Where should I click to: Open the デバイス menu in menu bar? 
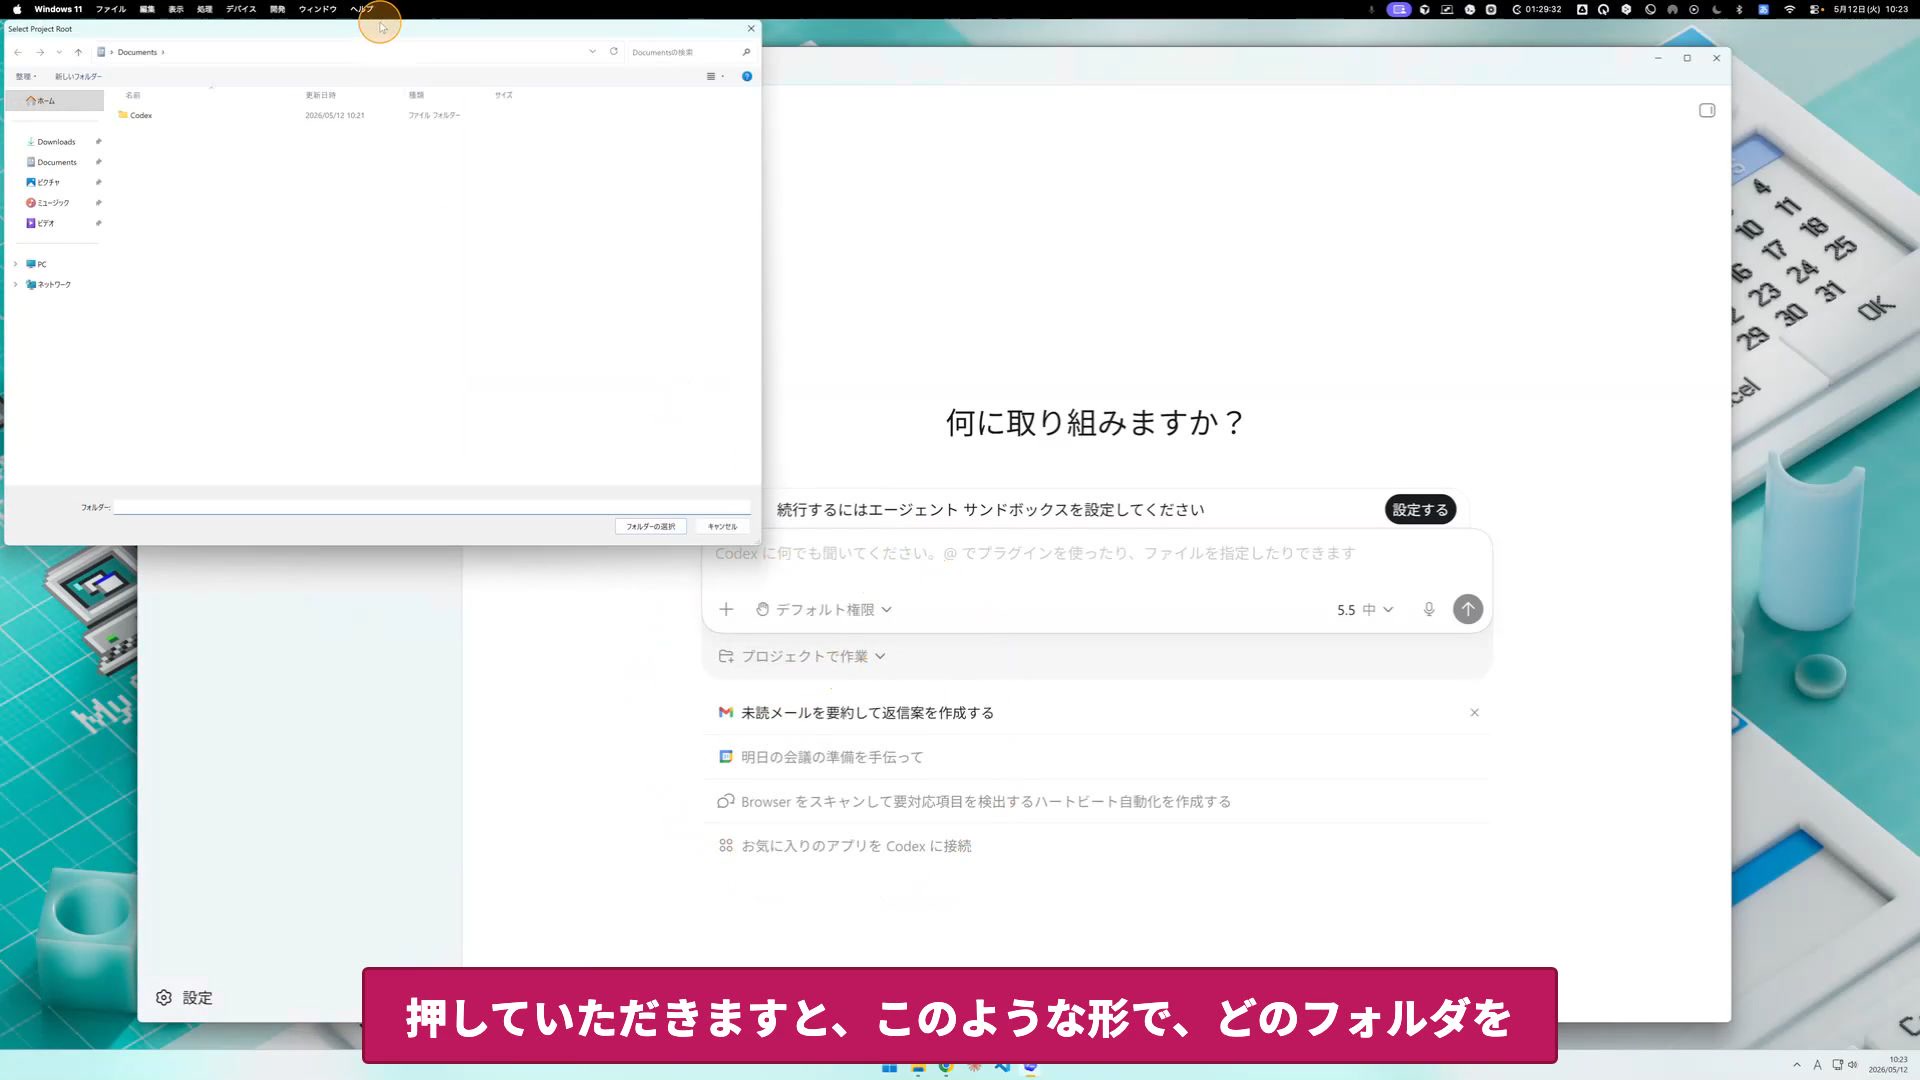(241, 9)
